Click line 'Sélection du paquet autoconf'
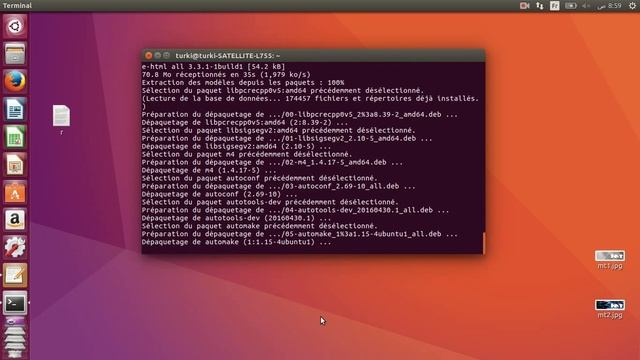Screen dimensions: 640x360 (260, 178)
